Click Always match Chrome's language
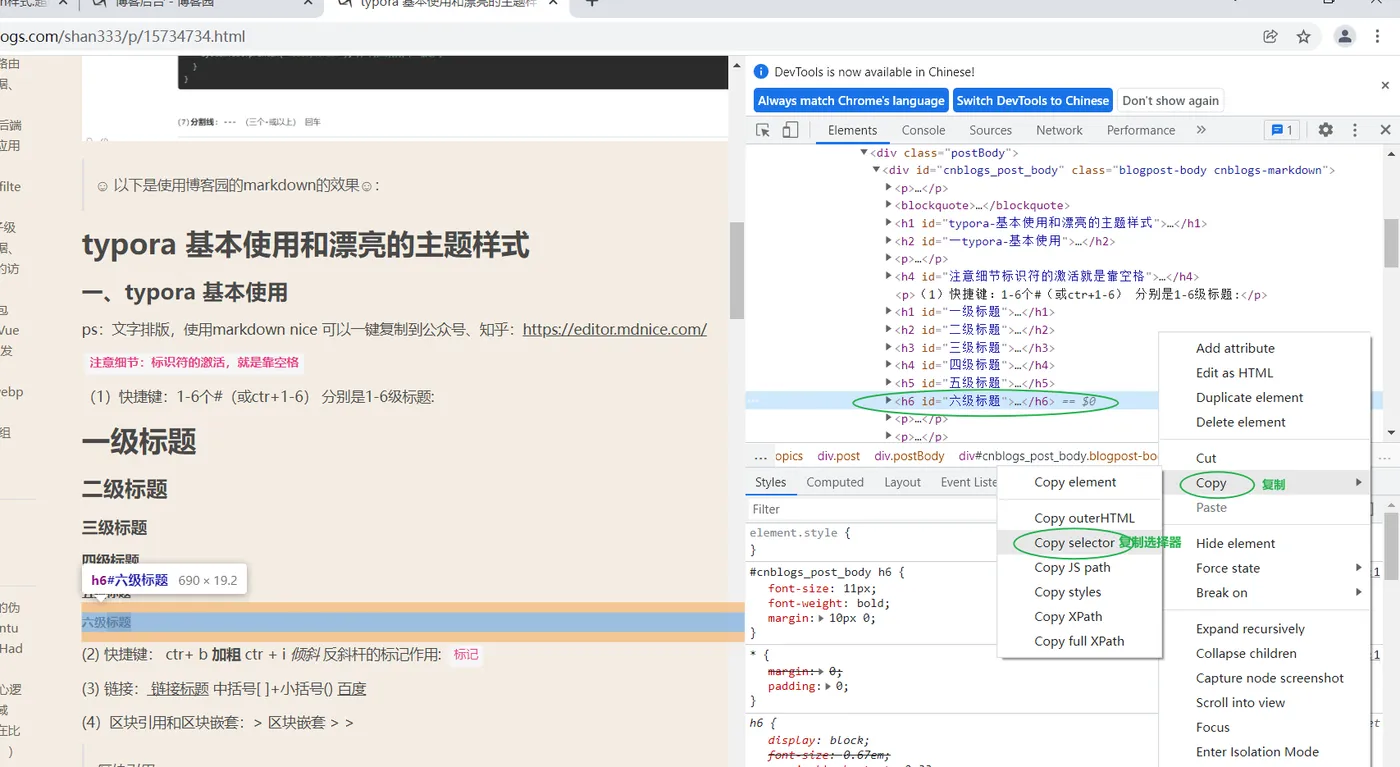Screen dimensions: 1400x767 pos(851,101)
